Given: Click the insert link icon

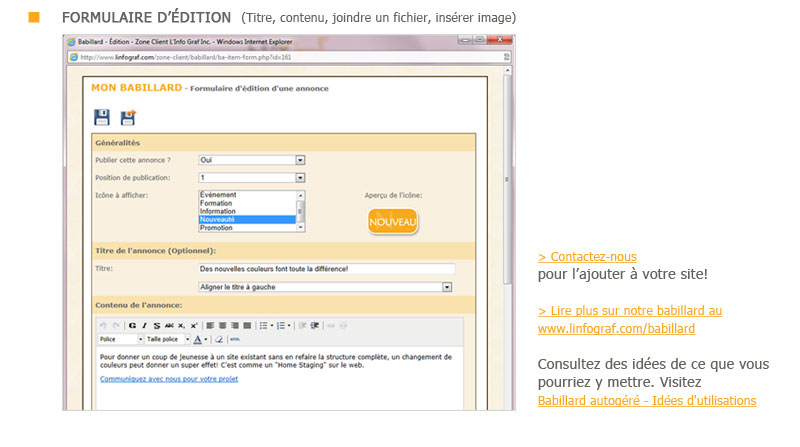Looking at the screenshot, I should click(331, 326).
